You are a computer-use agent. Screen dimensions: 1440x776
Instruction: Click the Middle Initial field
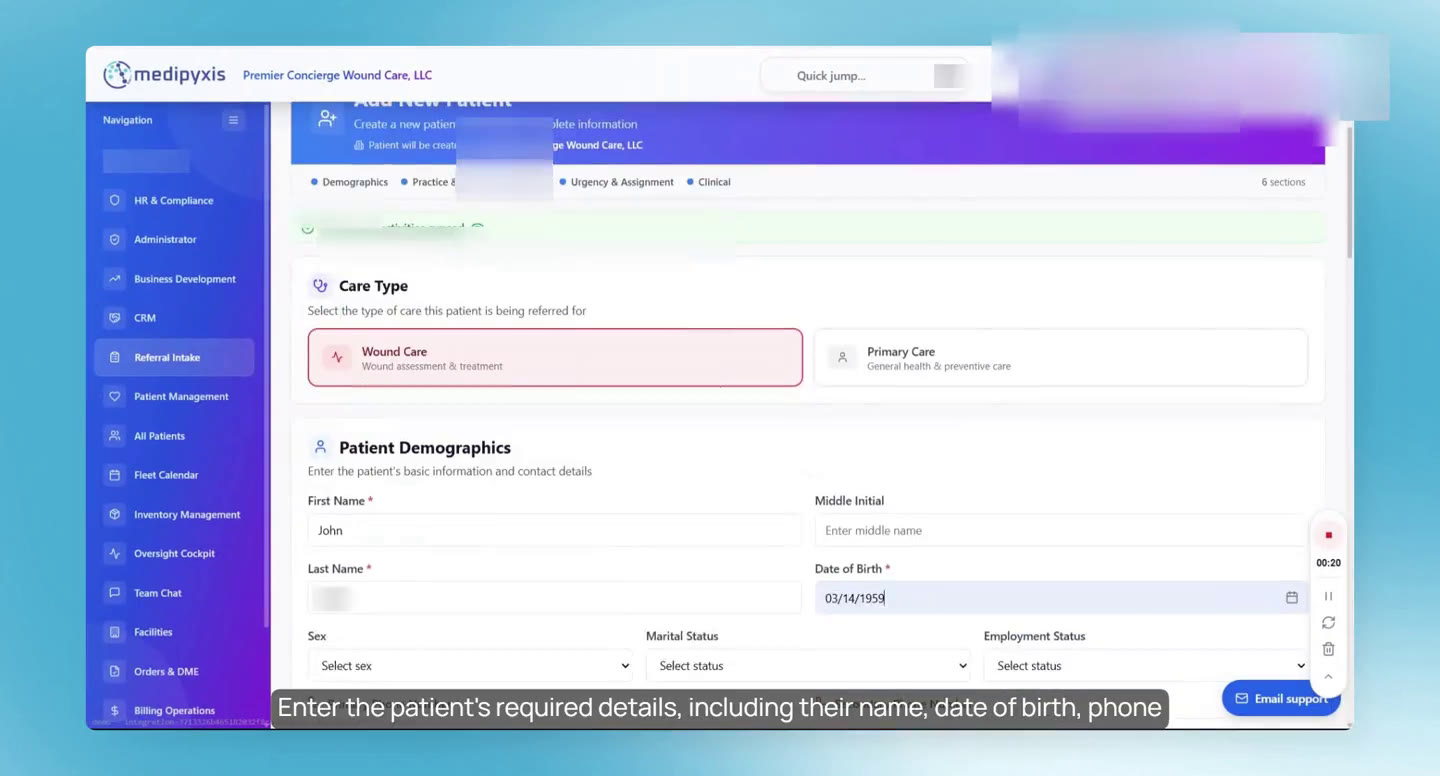1061,531
